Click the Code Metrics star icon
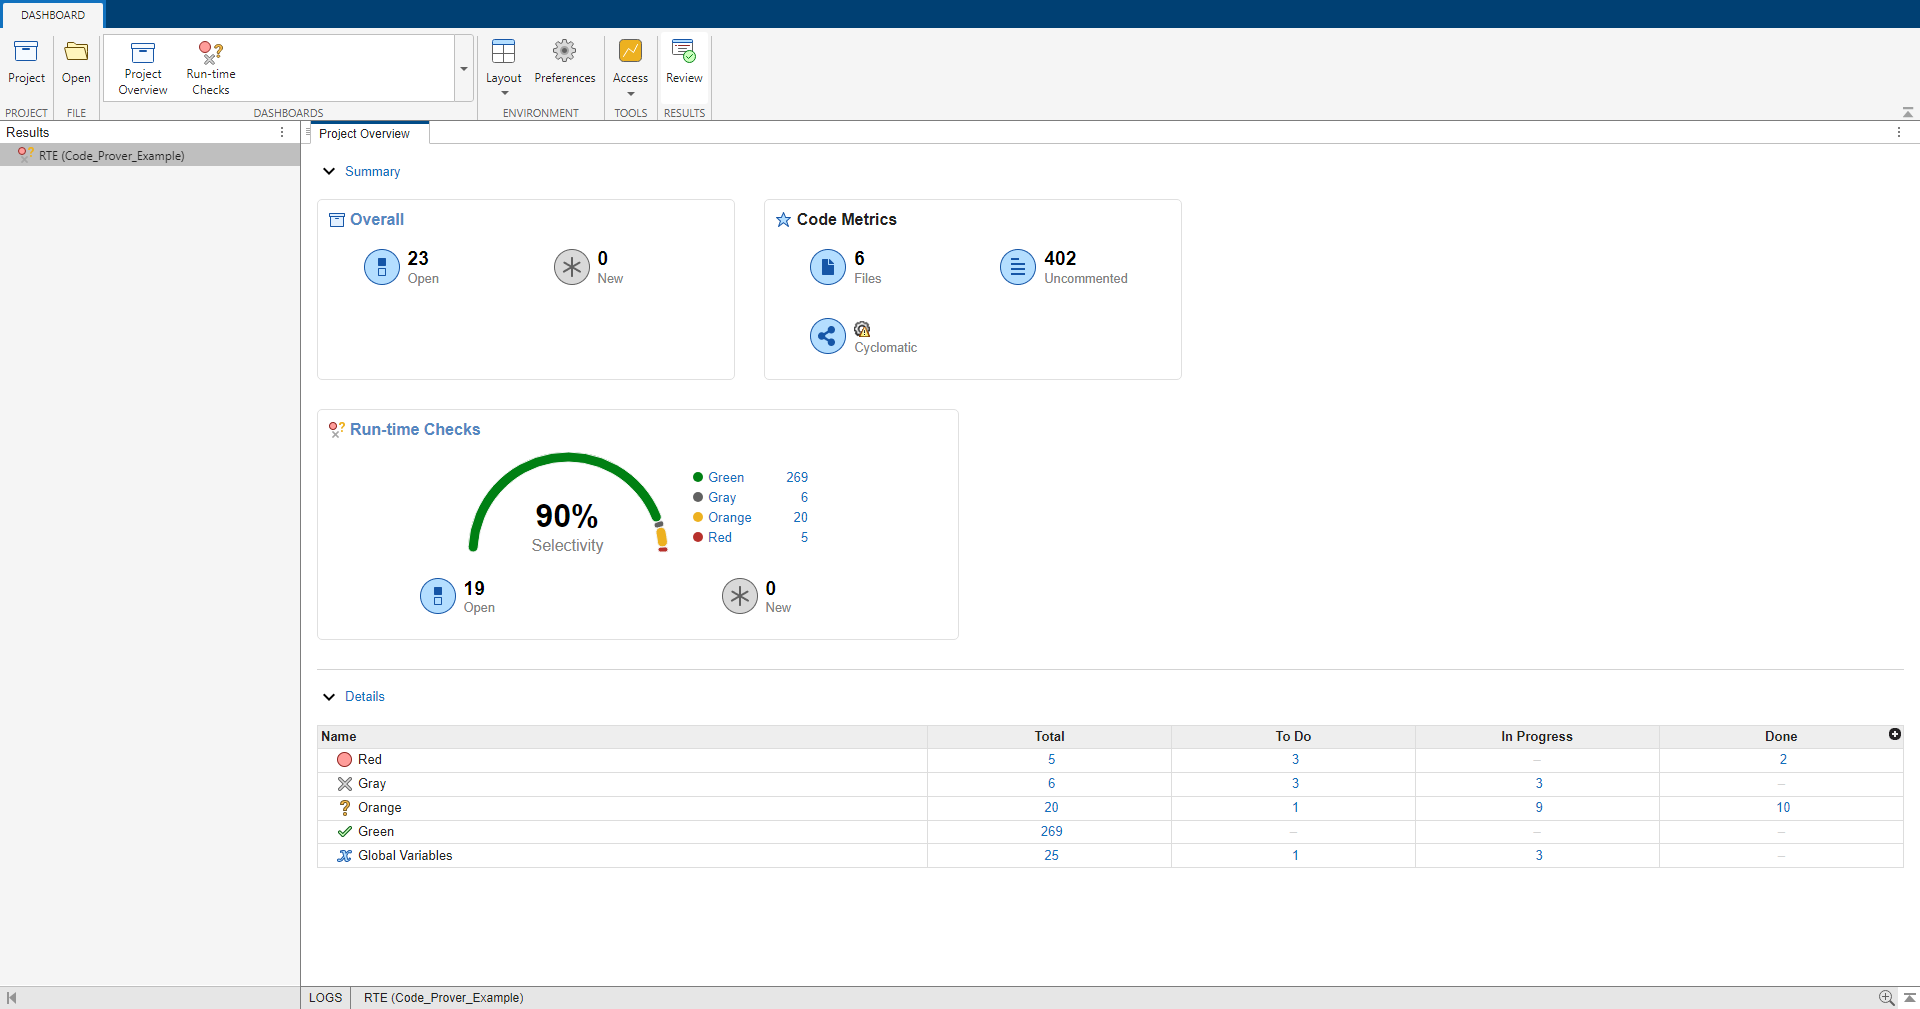The width and height of the screenshot is (1920, 1009). [783, 220]
